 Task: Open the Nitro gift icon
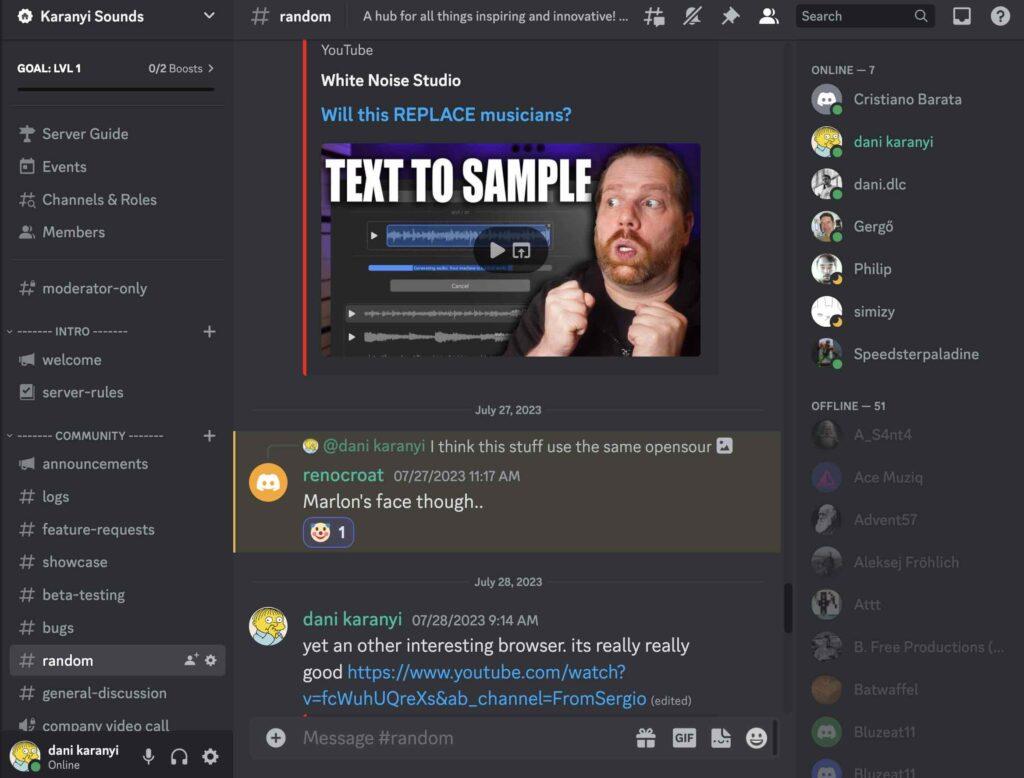coord(646,738)
